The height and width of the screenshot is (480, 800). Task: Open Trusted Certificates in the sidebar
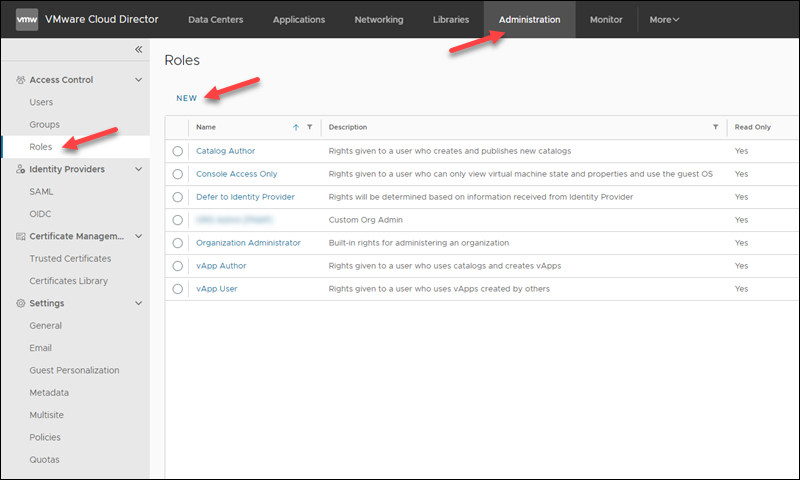pos(70,259)
